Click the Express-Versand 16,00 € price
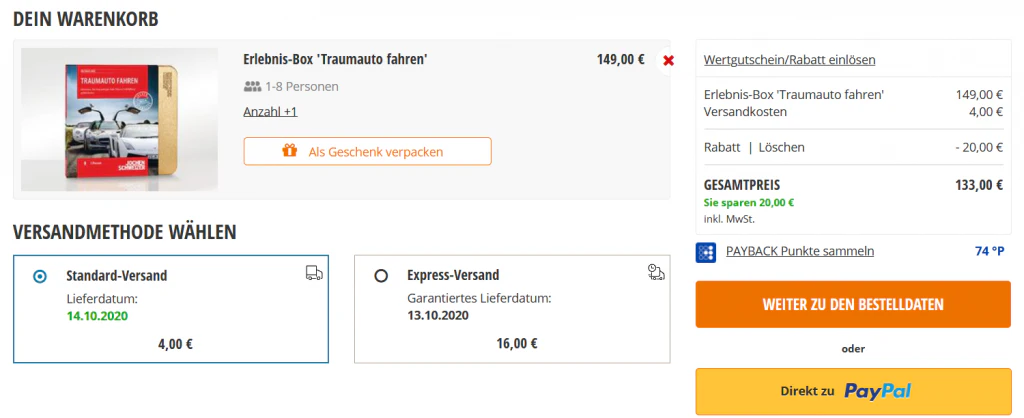 [x=517, y=343]
